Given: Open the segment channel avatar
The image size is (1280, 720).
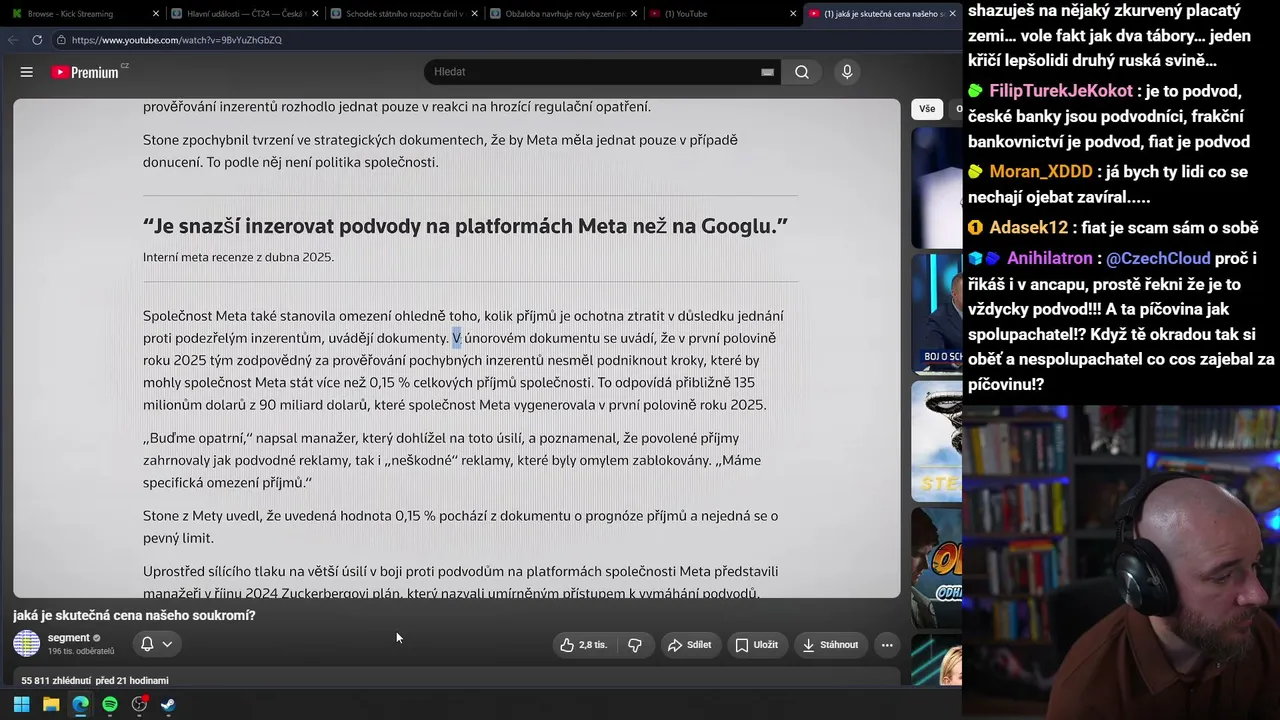Looking at the screenshot, I should [x=27, y=643].
